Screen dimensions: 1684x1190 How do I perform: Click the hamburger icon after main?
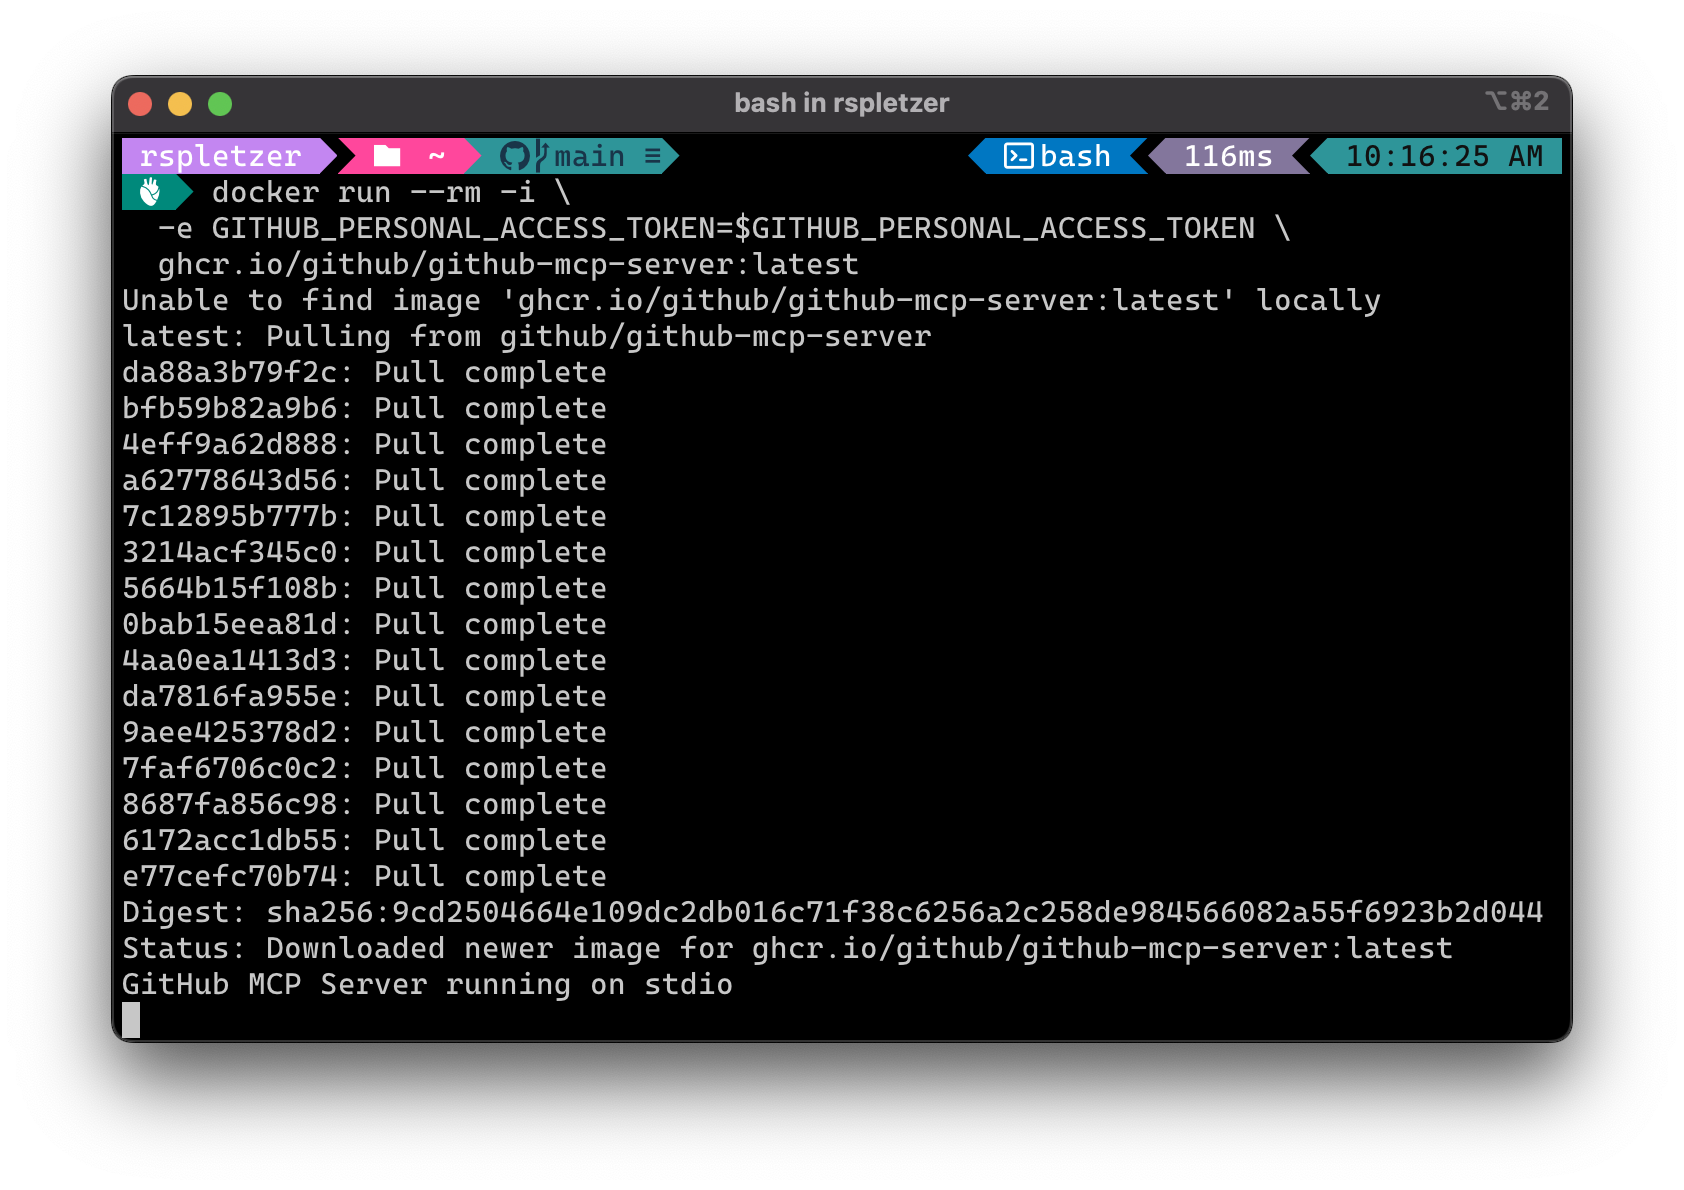(x=652, y=156)
